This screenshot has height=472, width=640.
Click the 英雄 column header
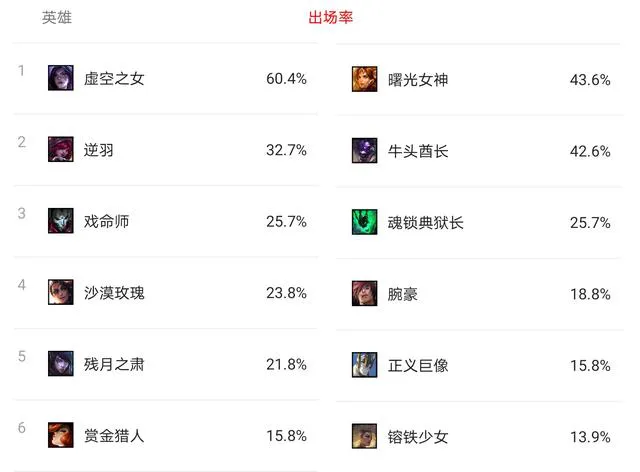click(x=57, y=18)
